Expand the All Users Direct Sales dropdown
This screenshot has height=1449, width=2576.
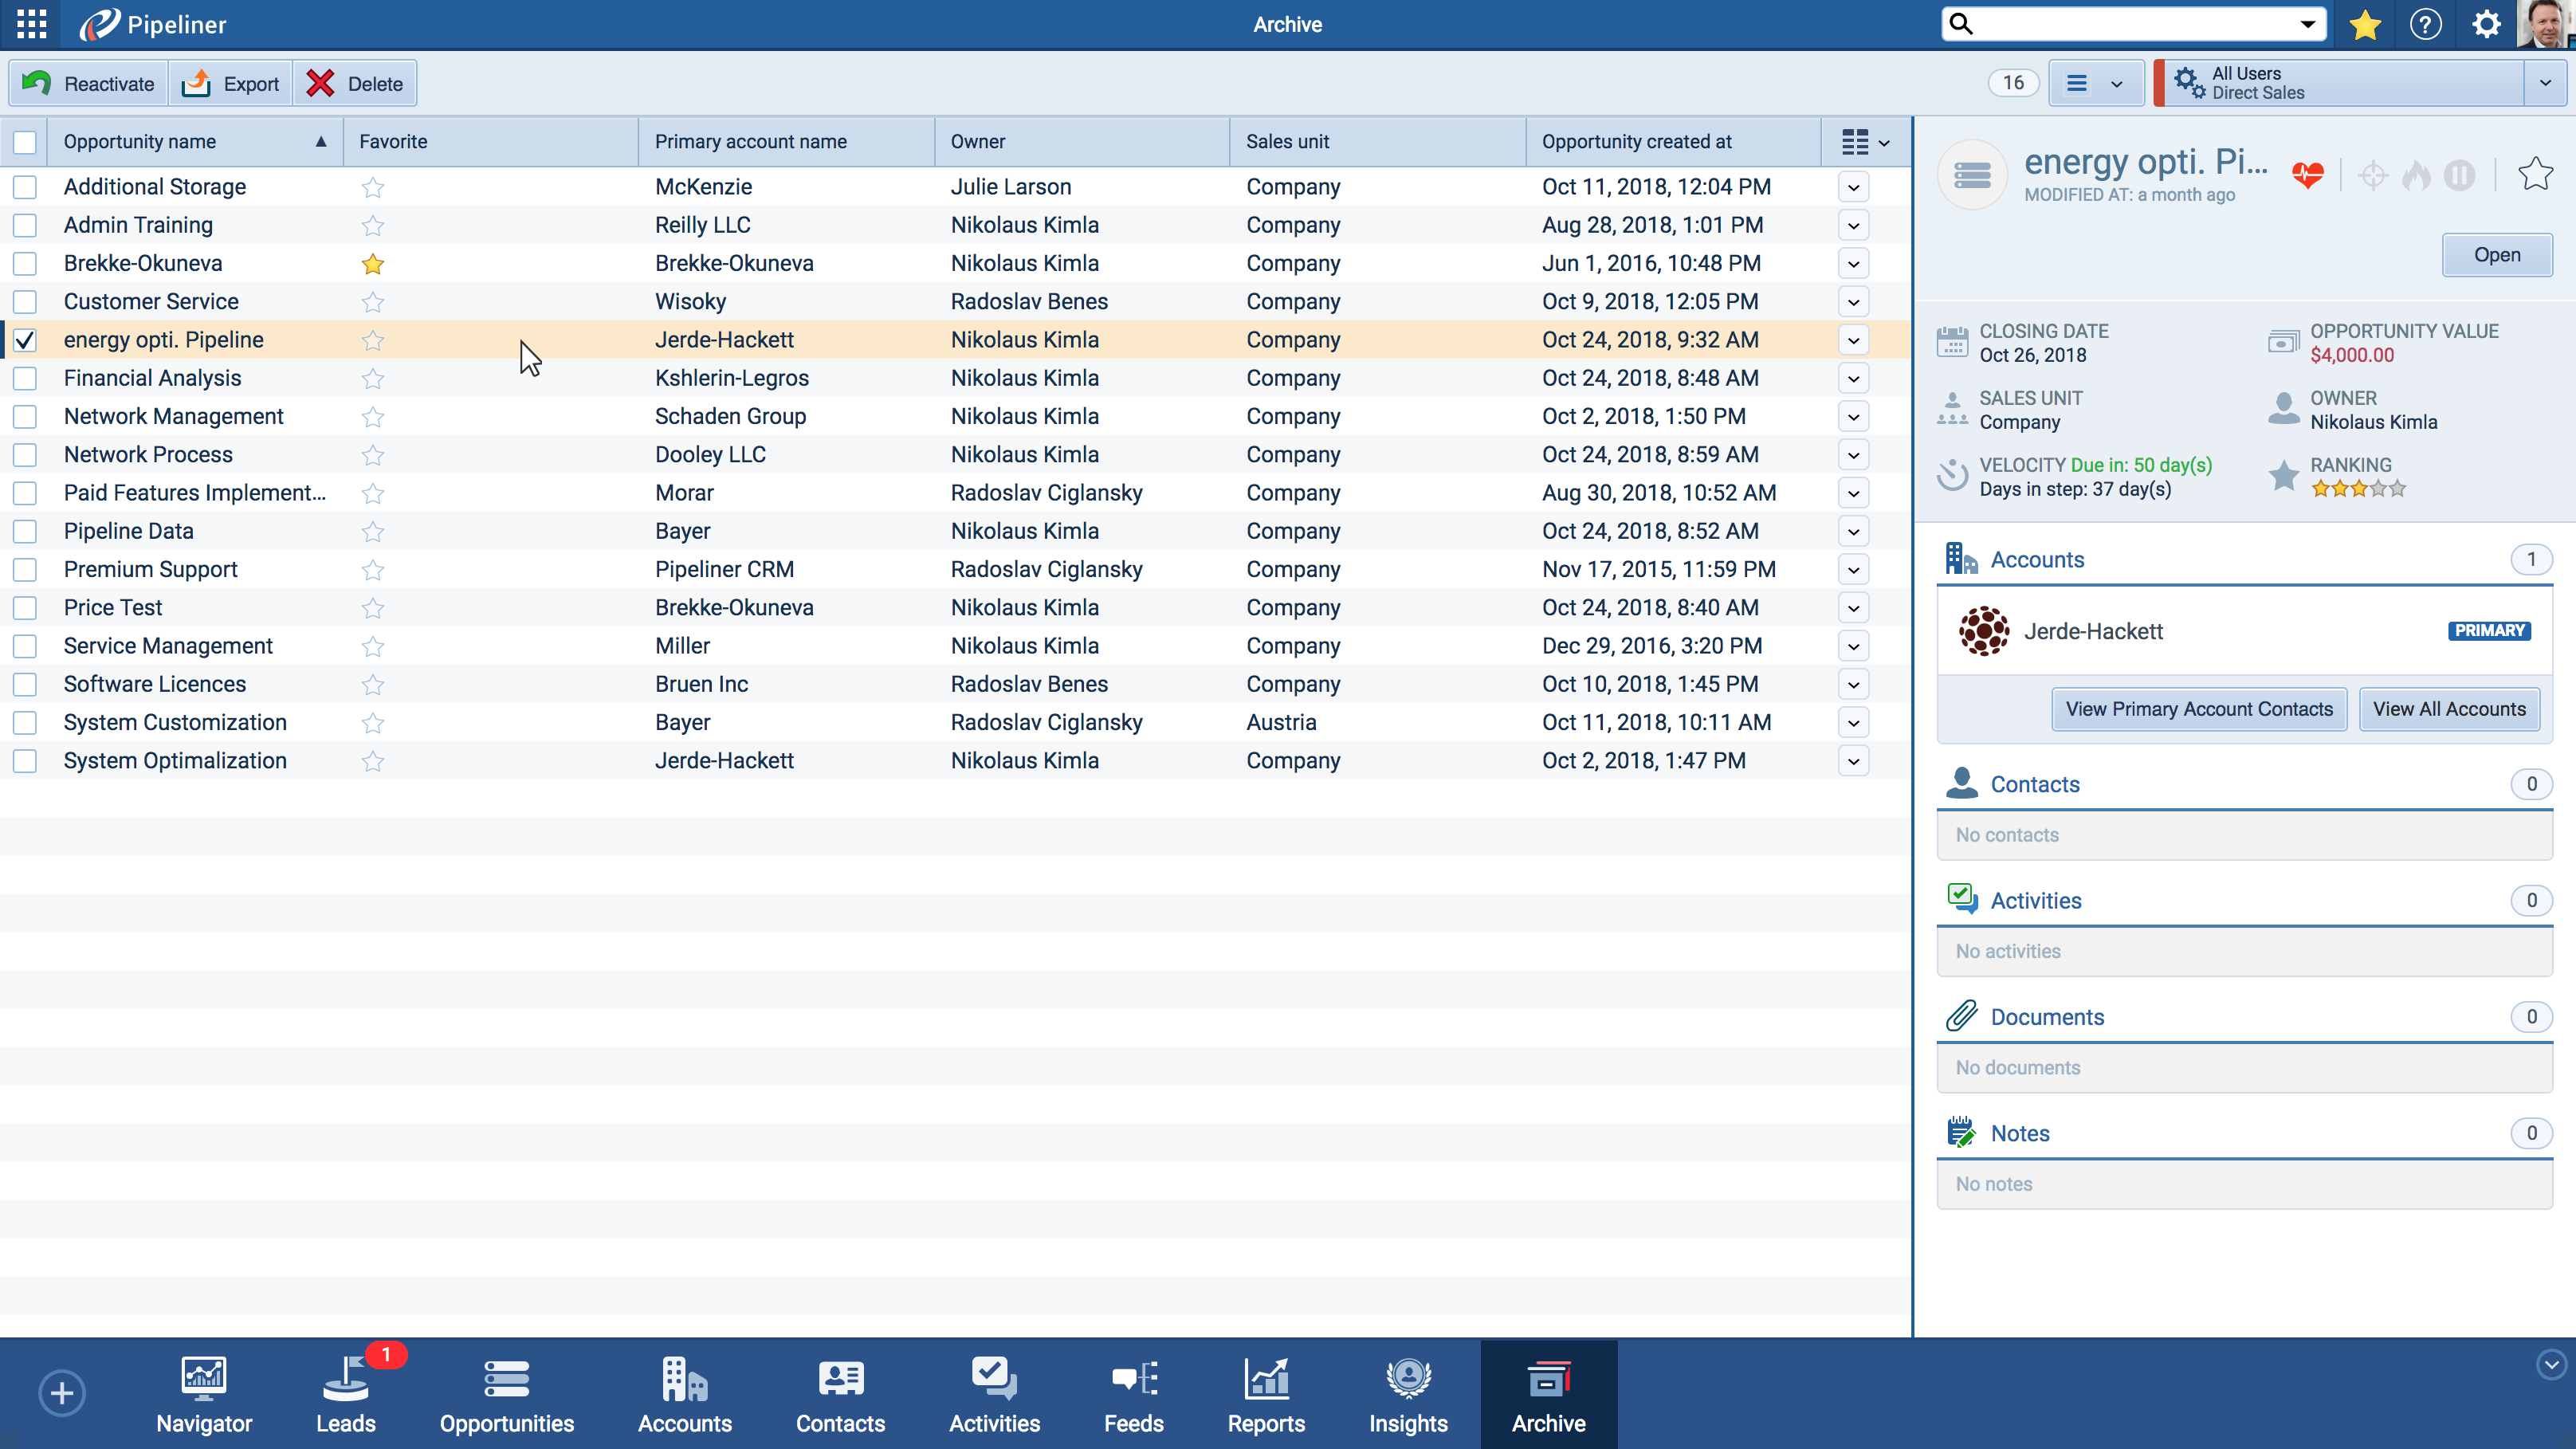pos(2545,83)
